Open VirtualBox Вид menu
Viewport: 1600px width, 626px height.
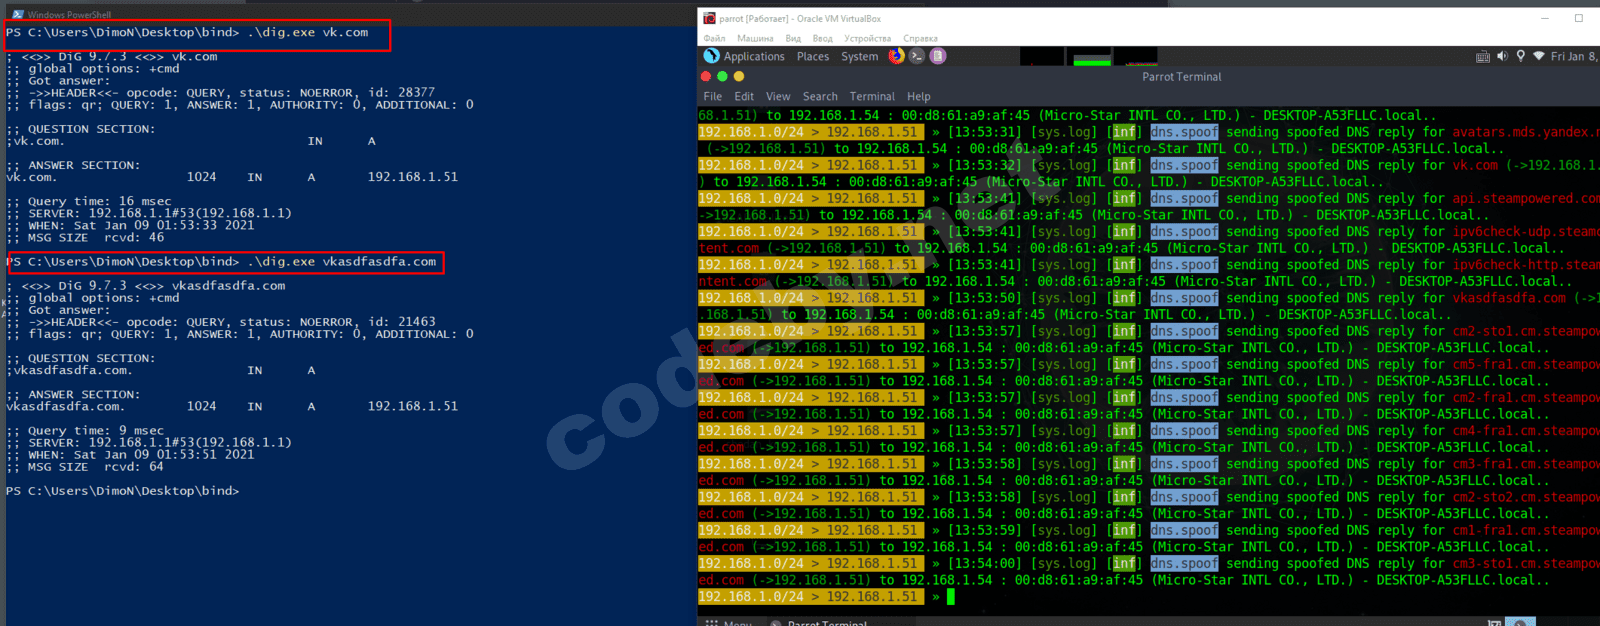click(x=793, y=38)
